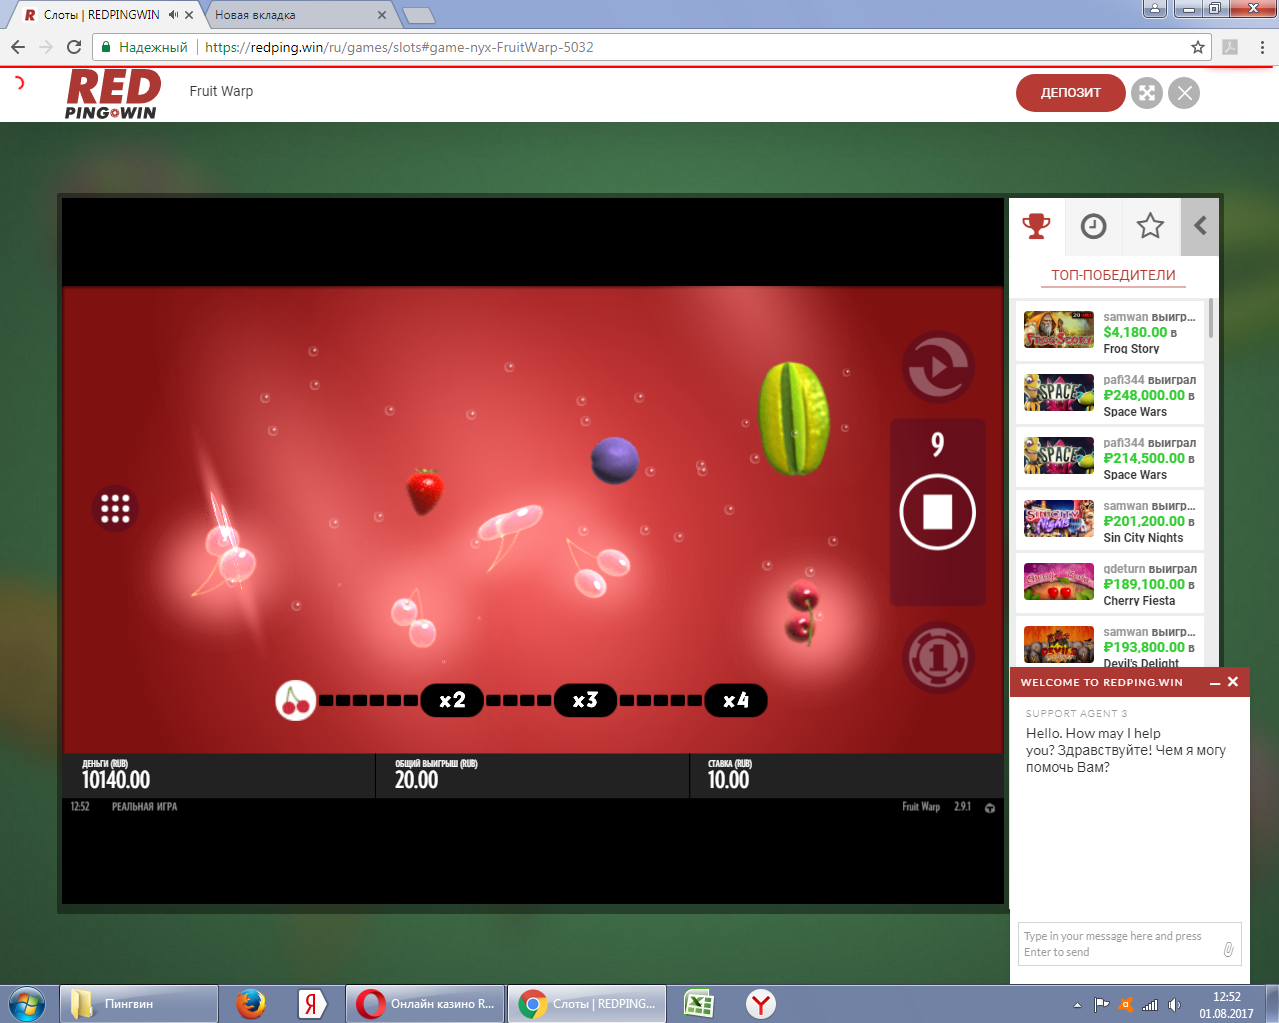
Task: Close the Слоты REDPINGWIN tab
Action: 189,15
